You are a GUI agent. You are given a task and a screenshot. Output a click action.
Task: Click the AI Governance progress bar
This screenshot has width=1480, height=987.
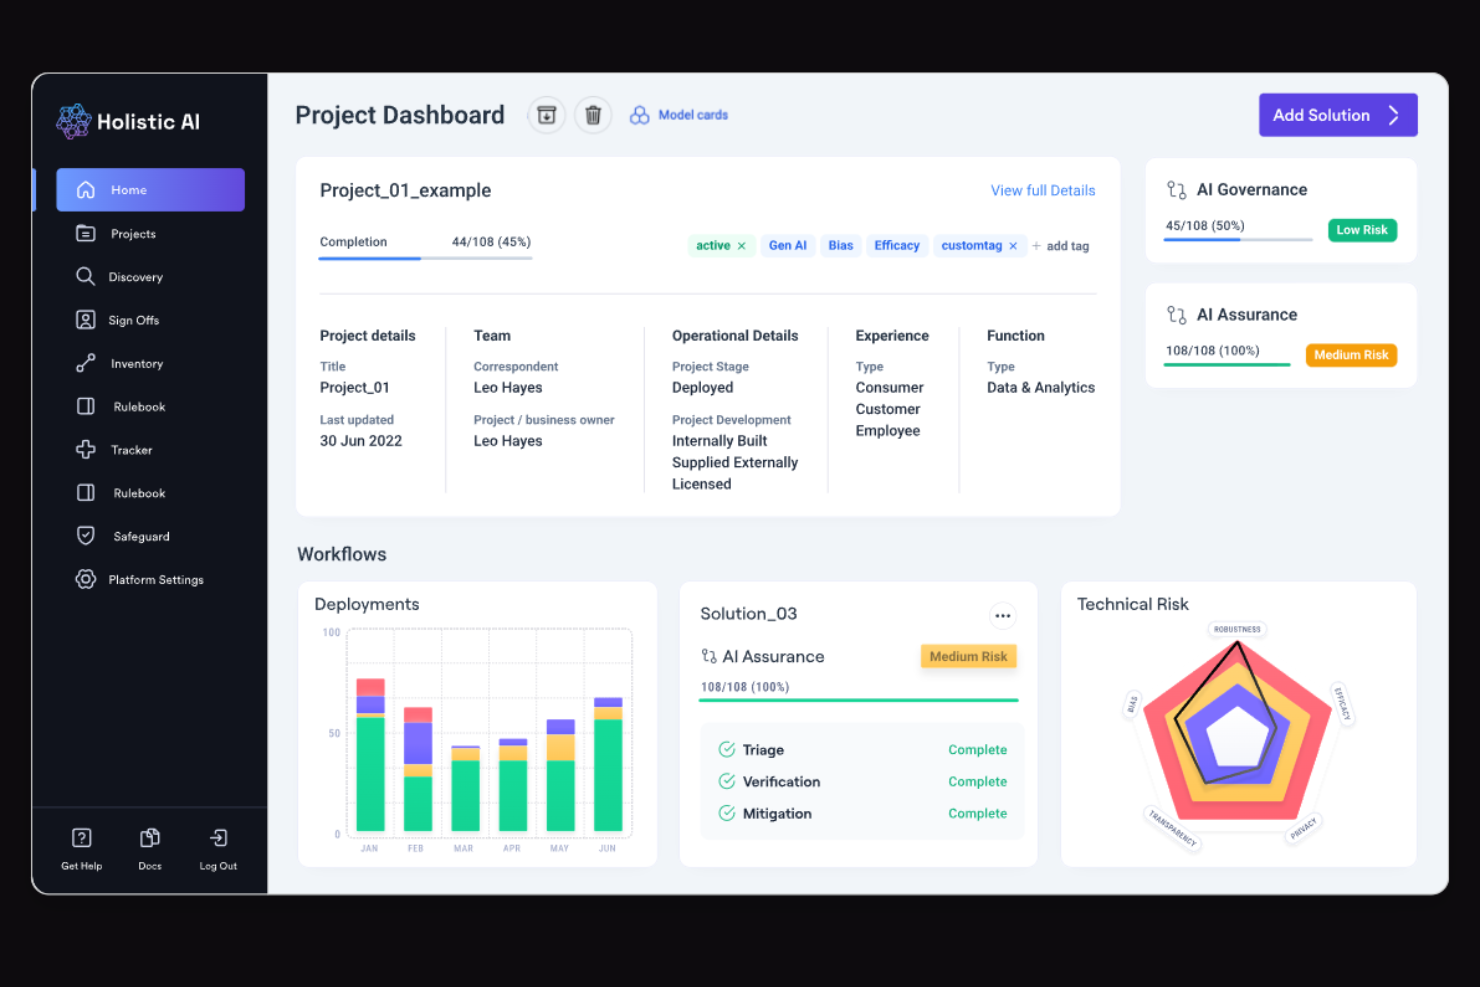point(1237,240)
